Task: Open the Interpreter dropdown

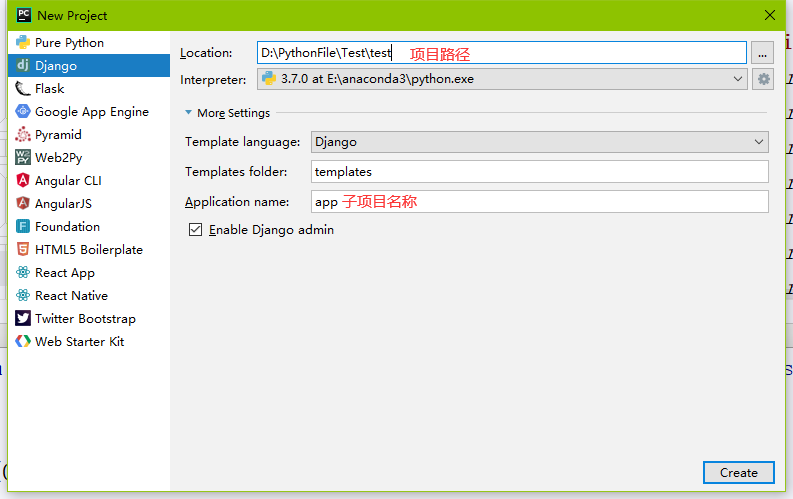Action: (502, 79)
